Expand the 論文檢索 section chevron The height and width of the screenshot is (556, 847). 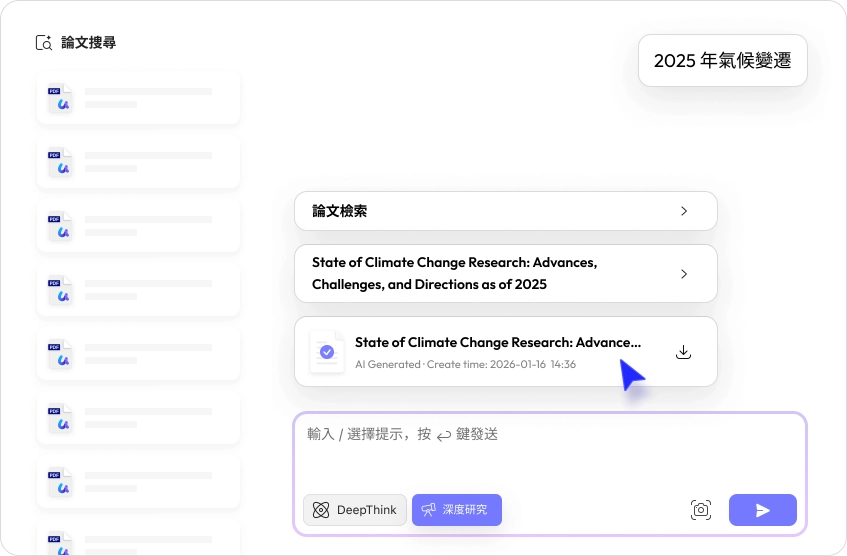click(x=684, y=211)
